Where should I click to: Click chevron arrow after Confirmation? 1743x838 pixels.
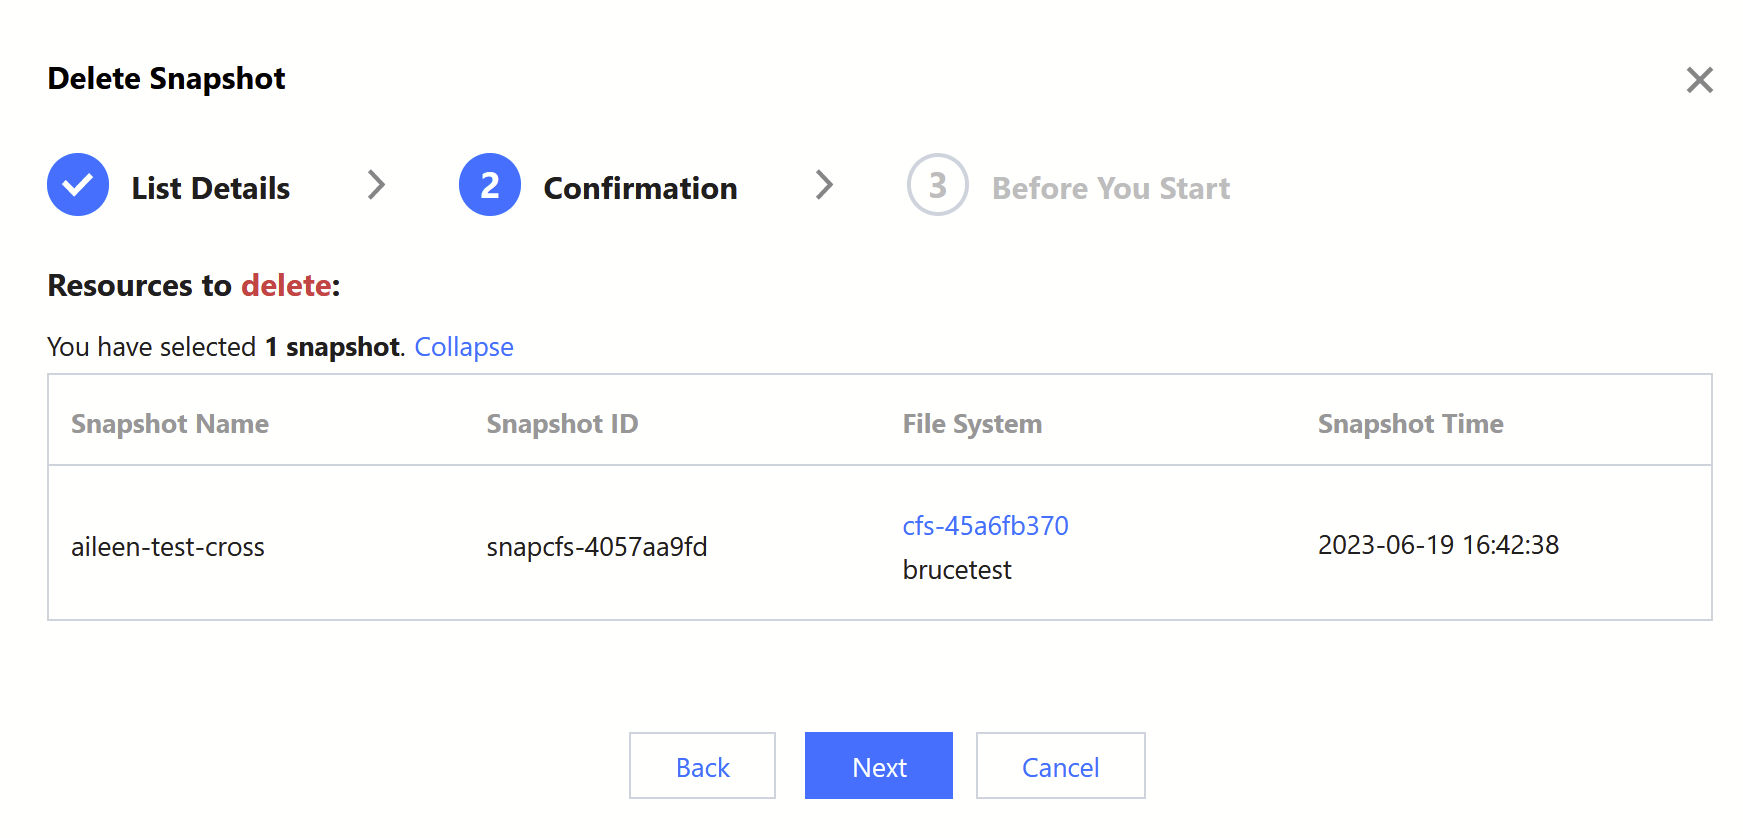[x=824, y=185]
